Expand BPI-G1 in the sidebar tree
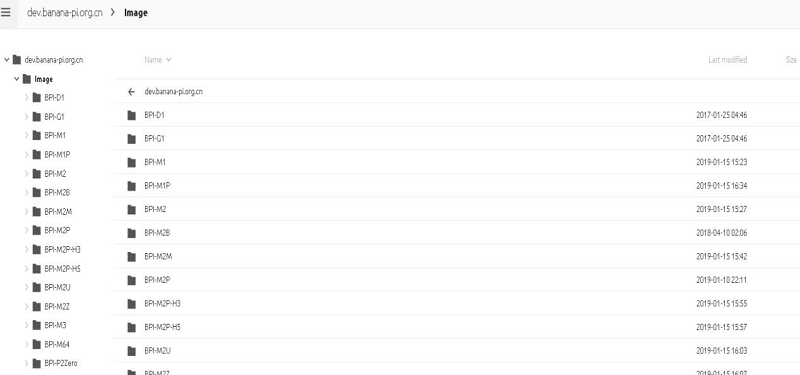The image size is (800, 375). click(x=27, y=117)
